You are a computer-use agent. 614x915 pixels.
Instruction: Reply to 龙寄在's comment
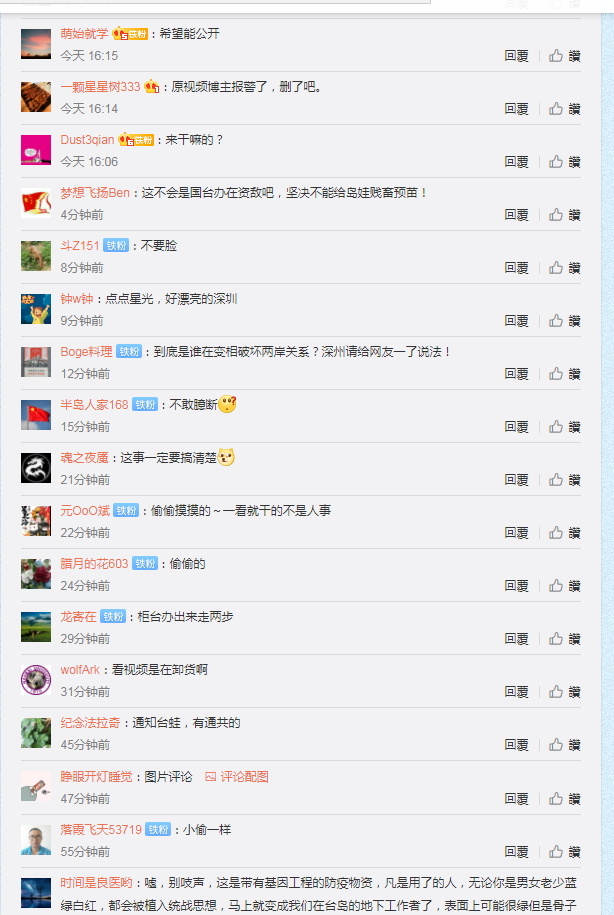517,639
